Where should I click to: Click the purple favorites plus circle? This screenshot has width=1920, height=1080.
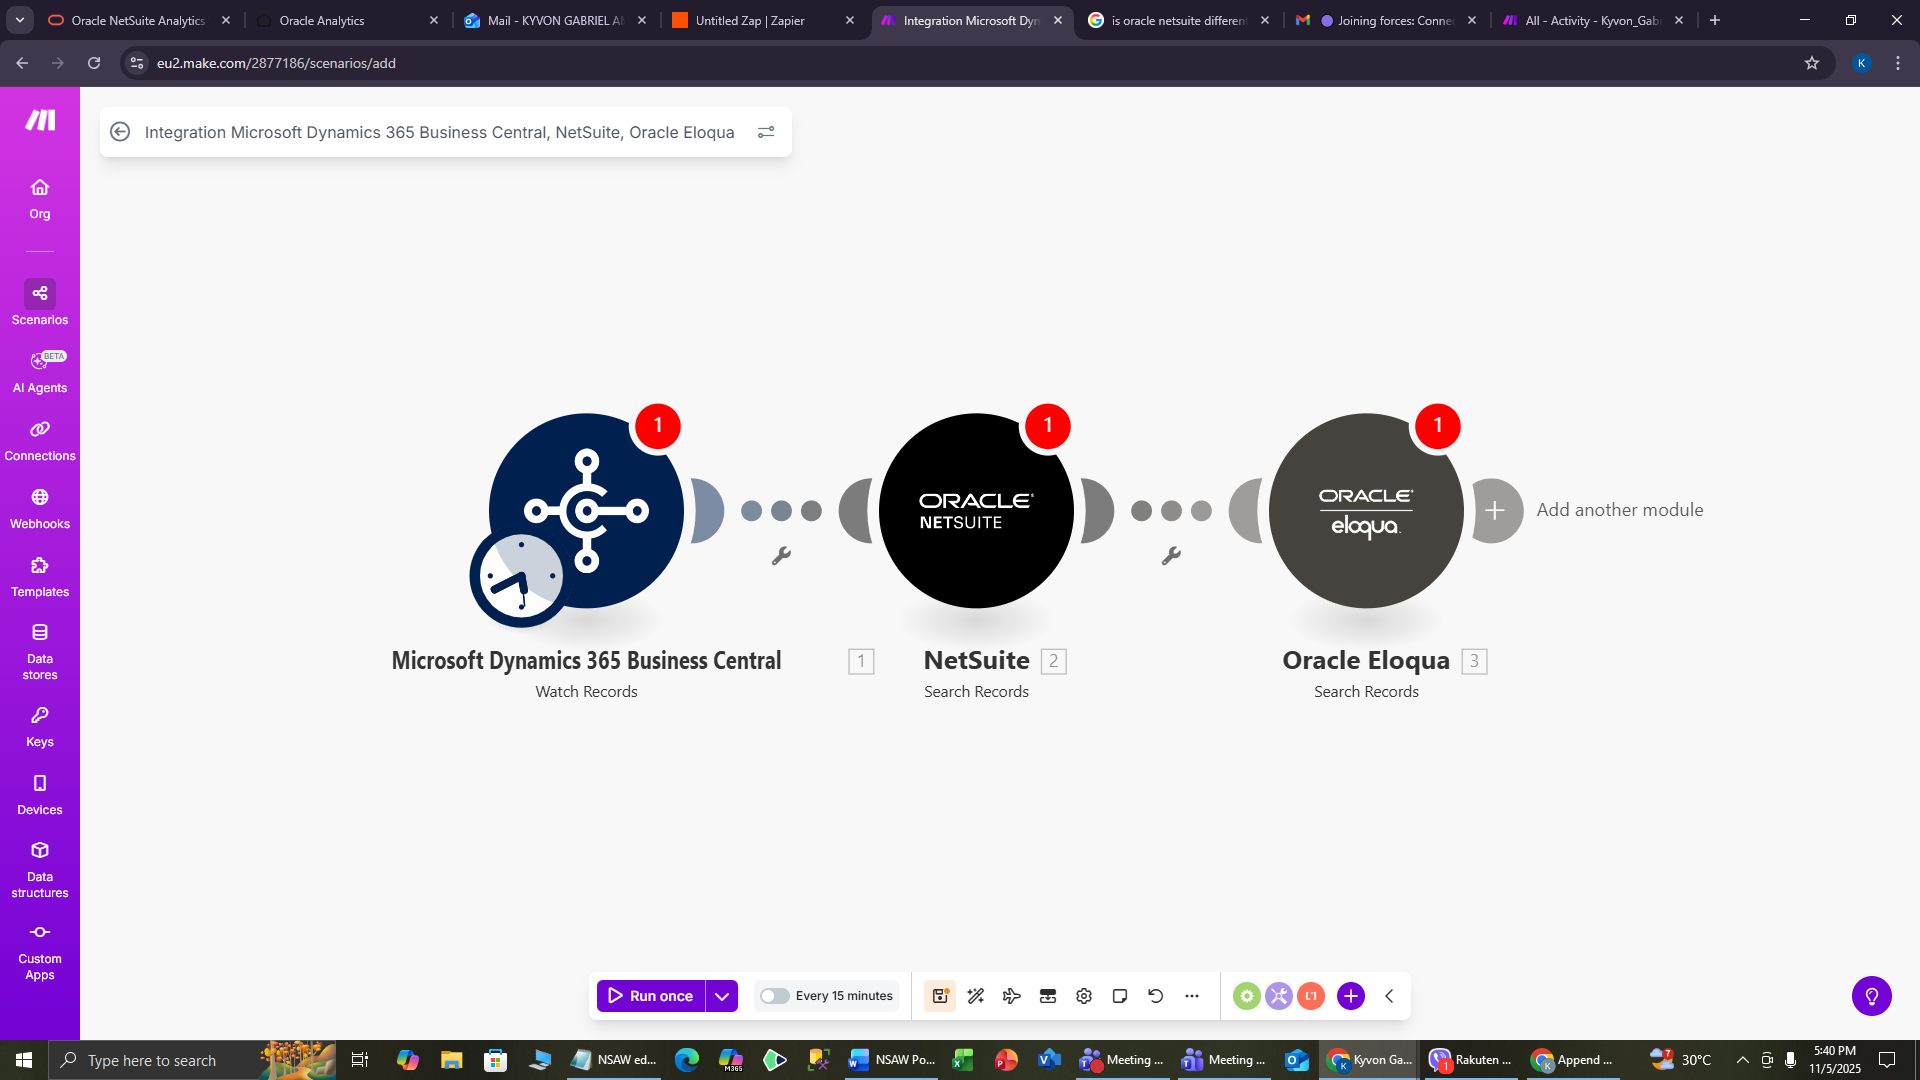1351,996
